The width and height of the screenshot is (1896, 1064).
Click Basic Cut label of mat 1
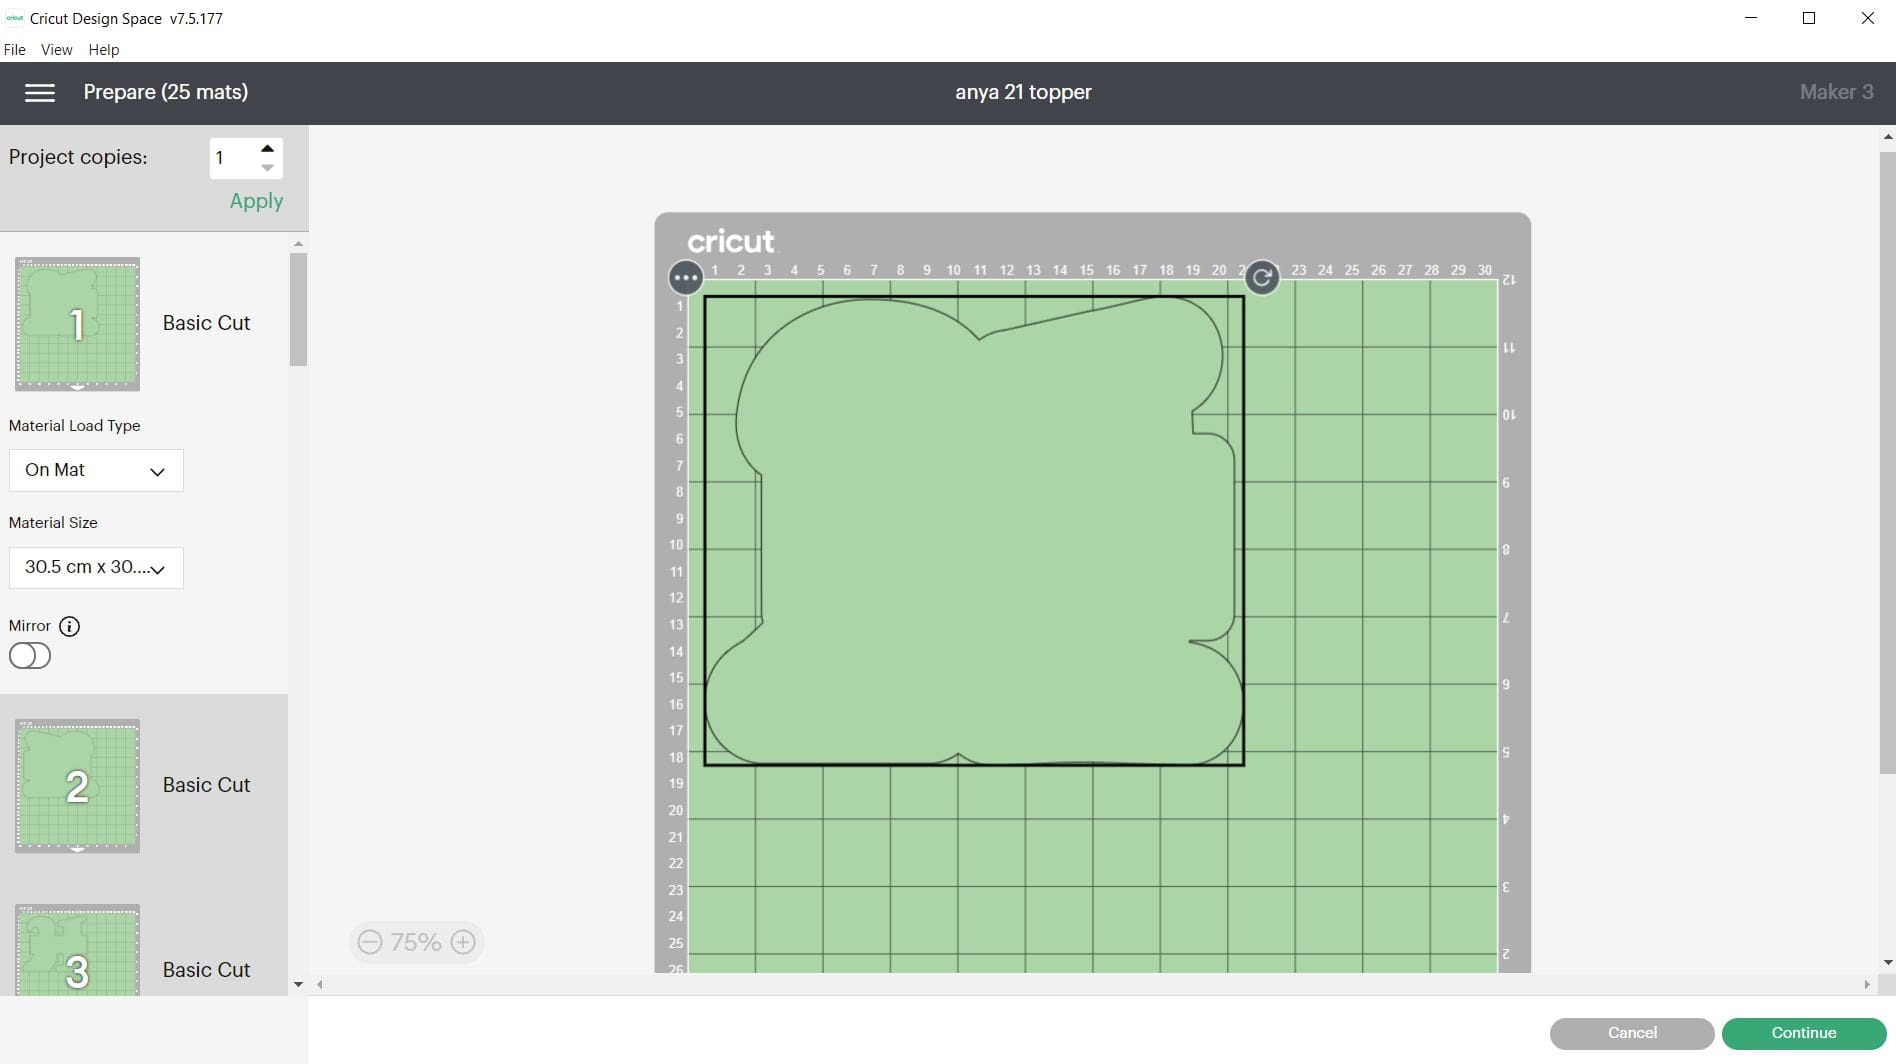(x=207, y=323)
